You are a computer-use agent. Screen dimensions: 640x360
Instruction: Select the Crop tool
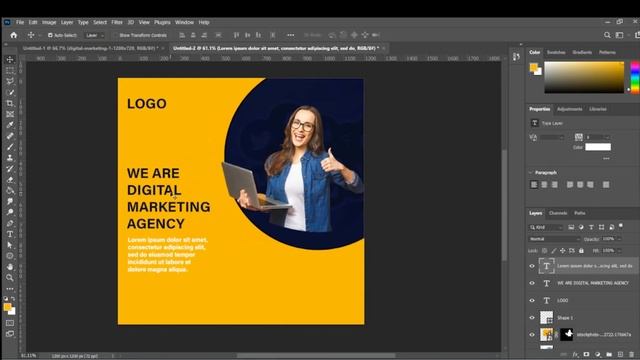[x=10, y=103]
